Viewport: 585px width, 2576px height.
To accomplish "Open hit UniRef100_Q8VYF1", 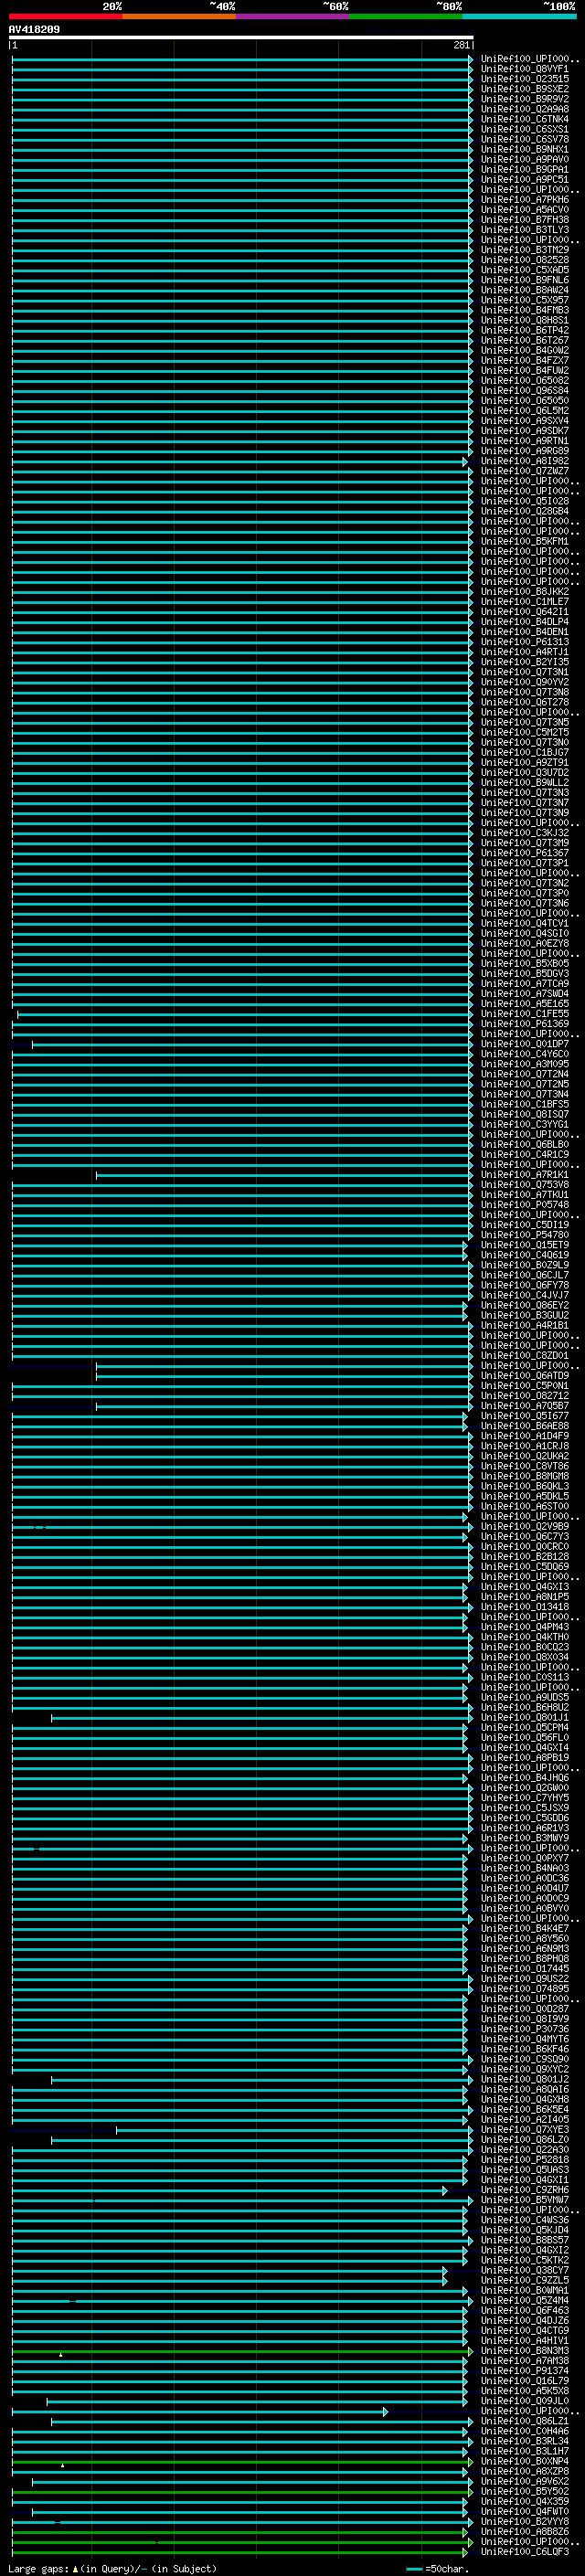I will pyautogui.click(x=525, y=69).
